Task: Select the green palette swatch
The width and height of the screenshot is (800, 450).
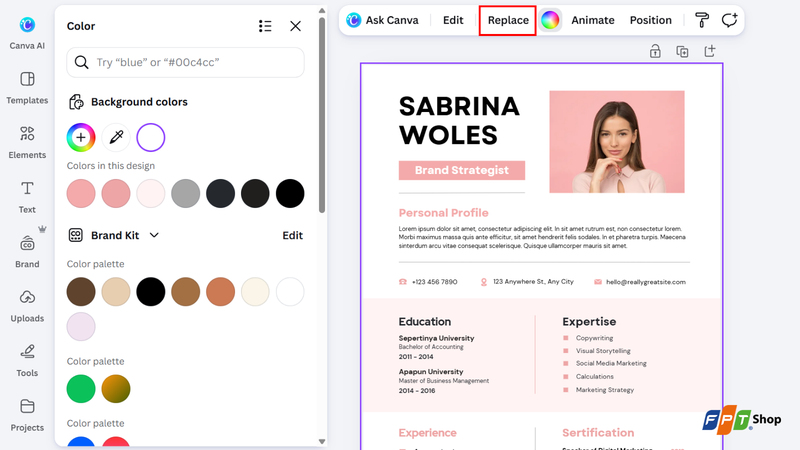Action: tap(81, 389)
